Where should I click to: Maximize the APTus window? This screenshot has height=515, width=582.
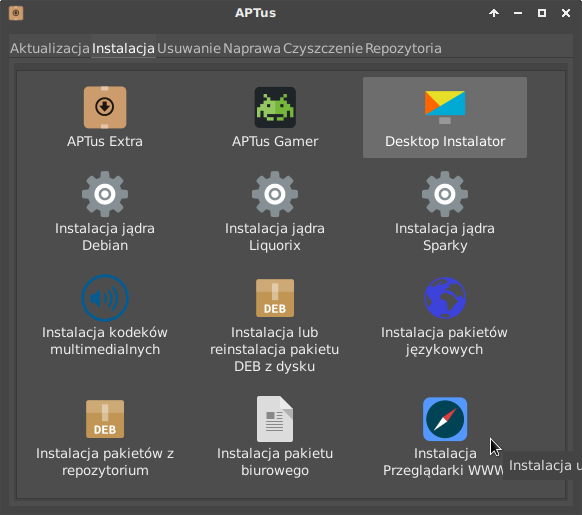coord(542,13)
